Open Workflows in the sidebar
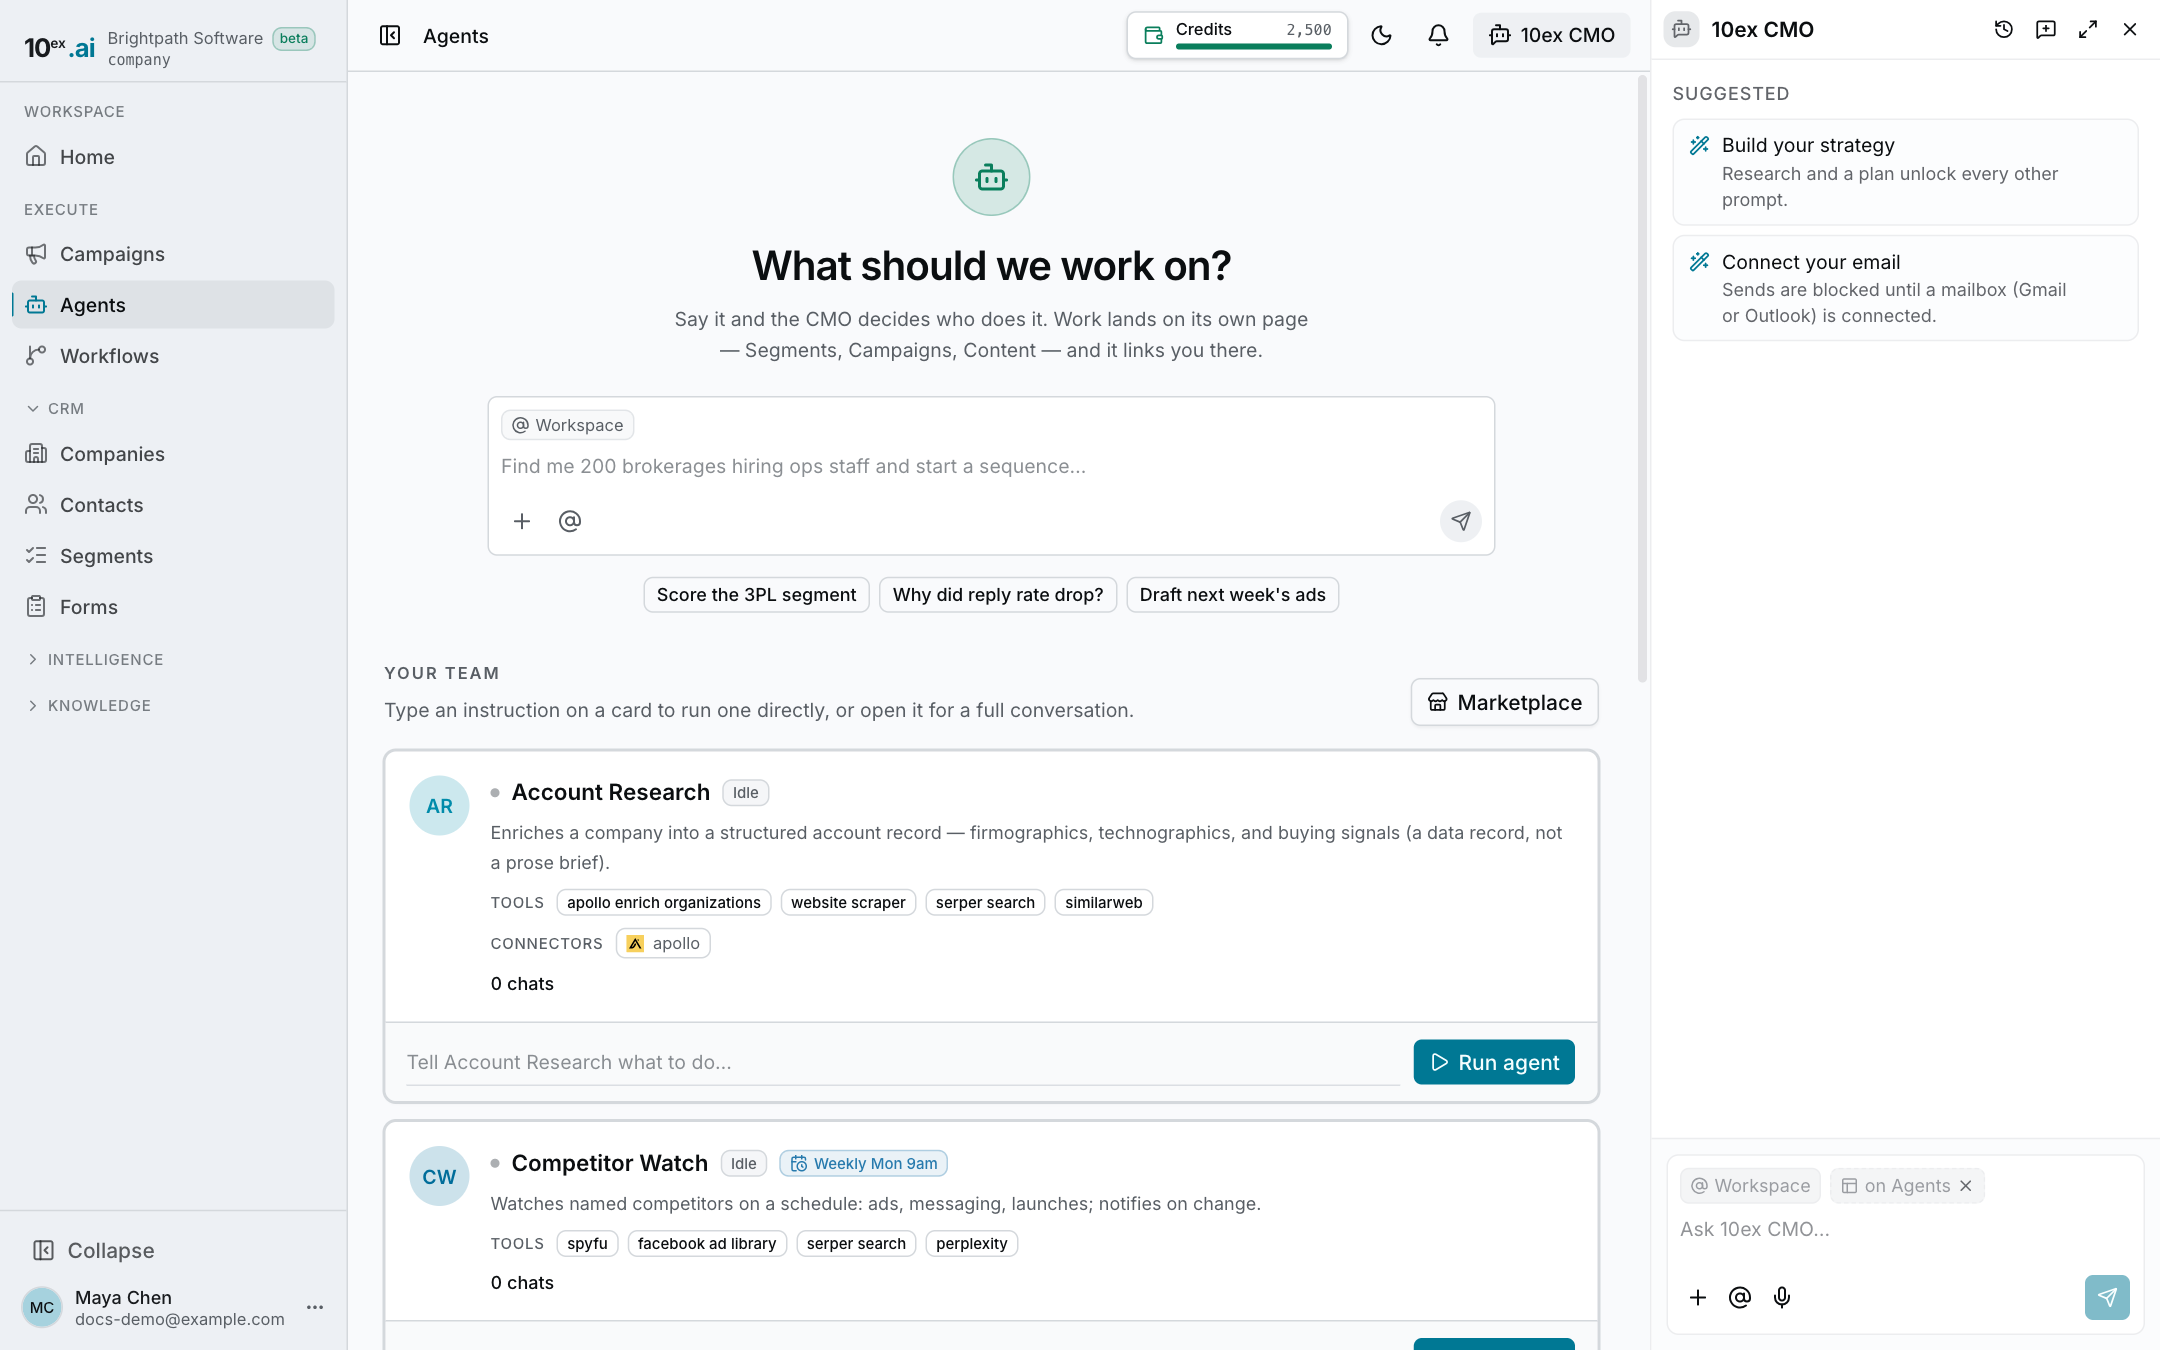This screenshot has width=2160, height=1350. pos(173,356)
